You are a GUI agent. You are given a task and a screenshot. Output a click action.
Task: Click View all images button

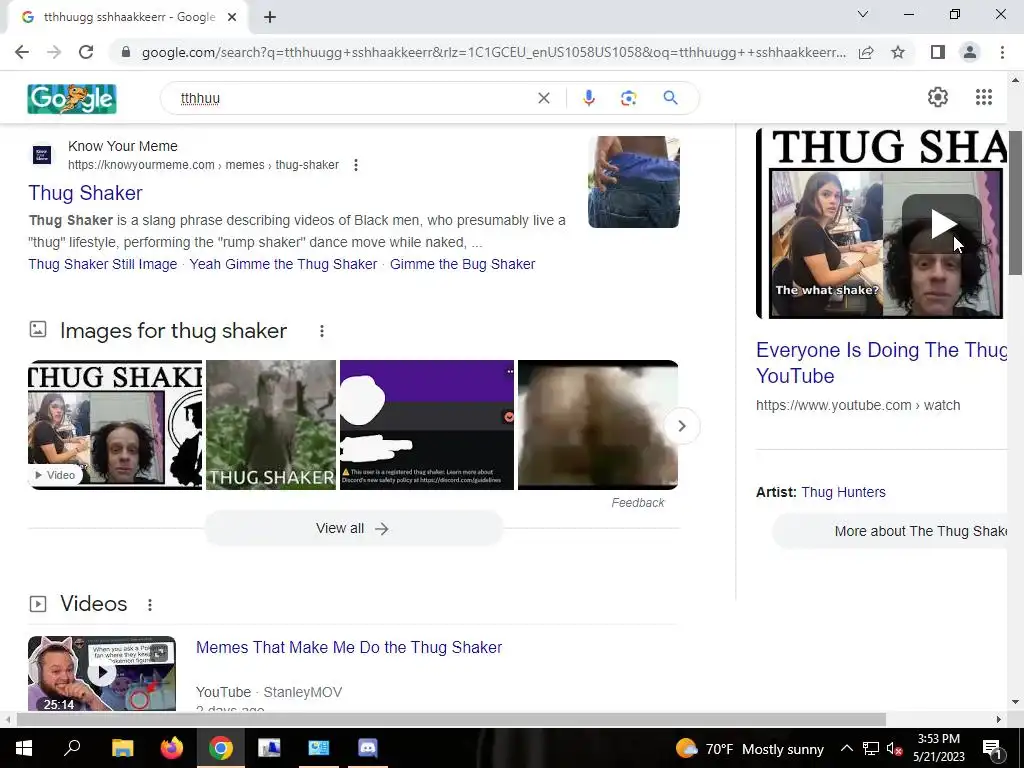click(x=353, y=528)
